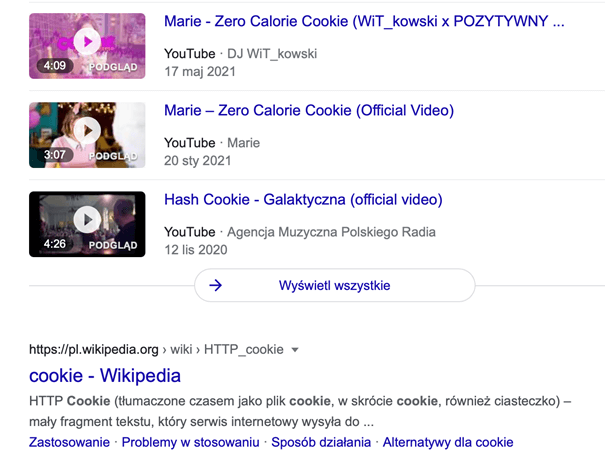Image resolution: width=605 pixels, height=472 pixels.
Task: Click the 4:09 duration badge
Action: coord(53,66)
